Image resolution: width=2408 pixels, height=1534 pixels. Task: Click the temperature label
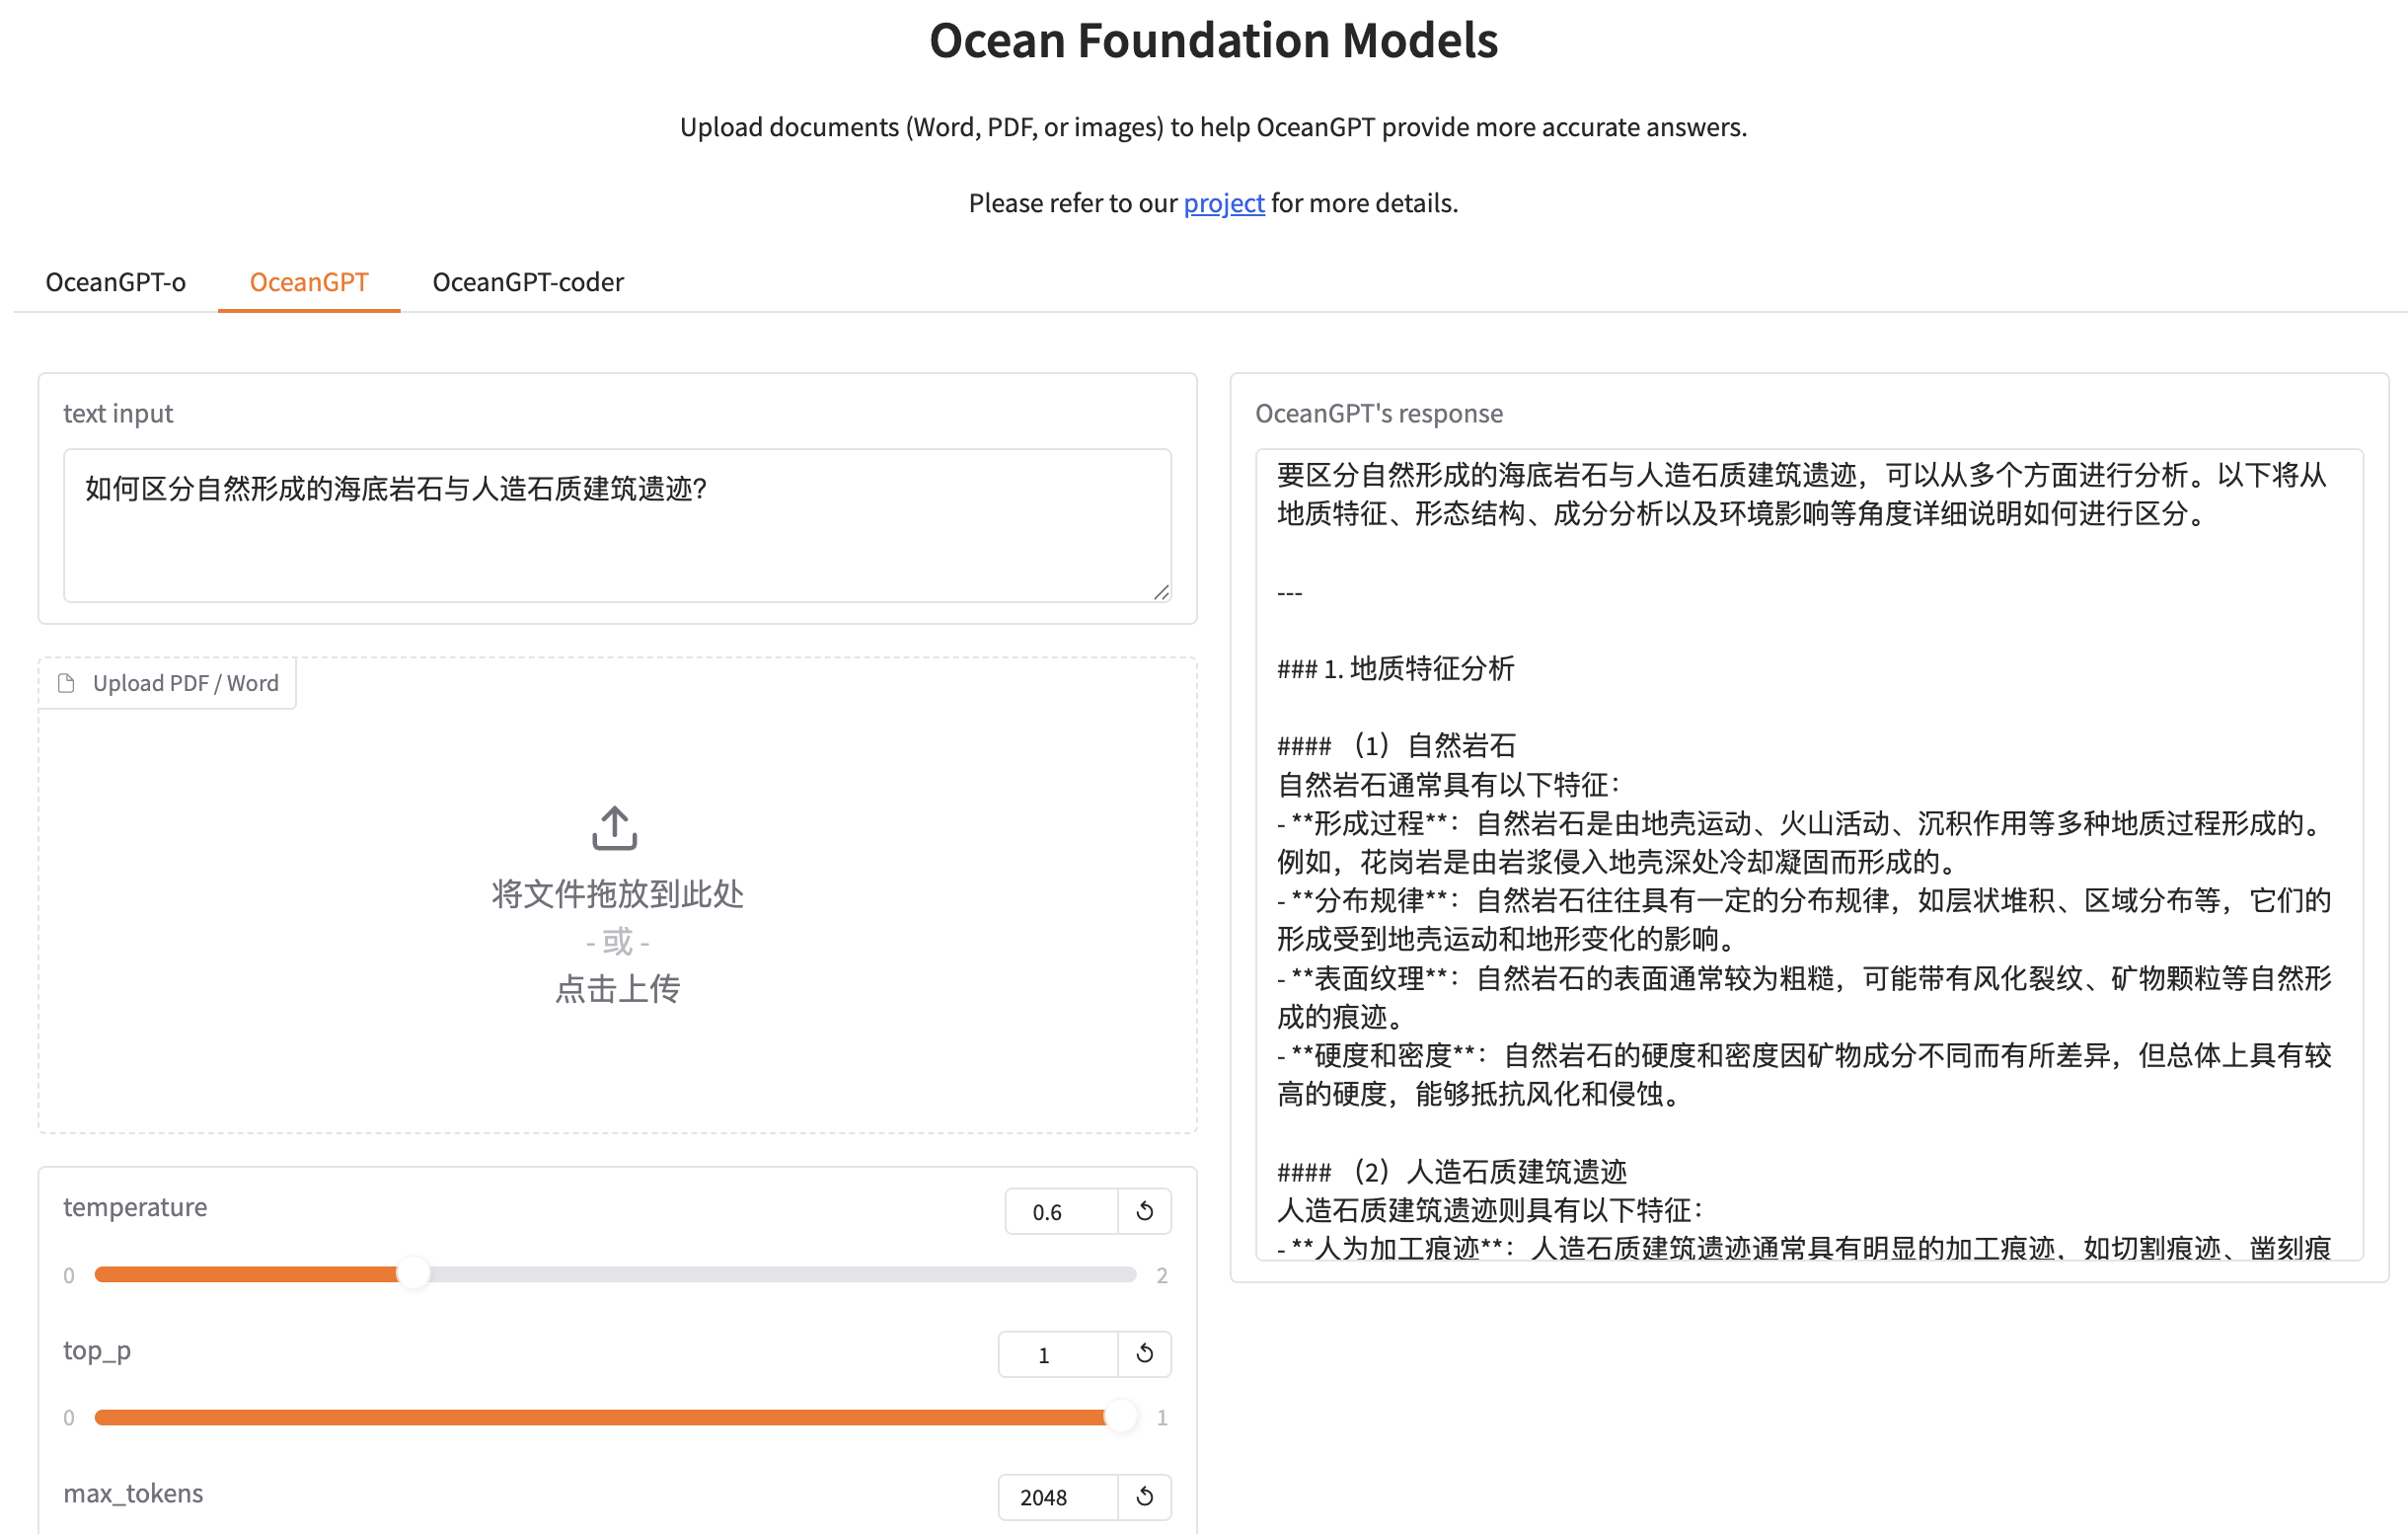(x=135, y=1207)
